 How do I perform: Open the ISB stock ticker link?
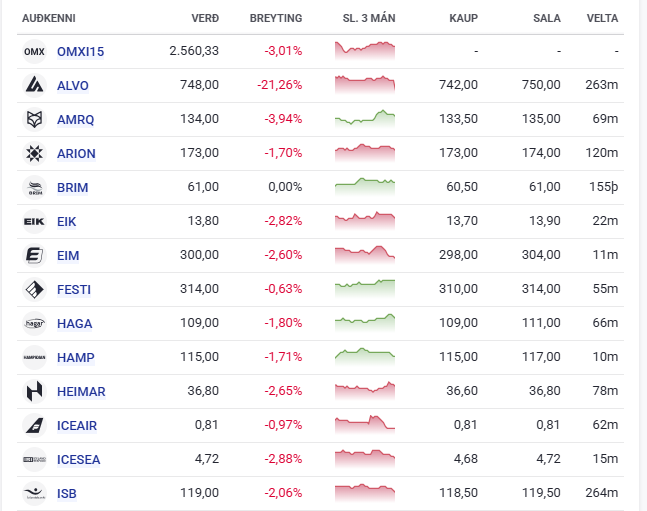pos(67,493)
